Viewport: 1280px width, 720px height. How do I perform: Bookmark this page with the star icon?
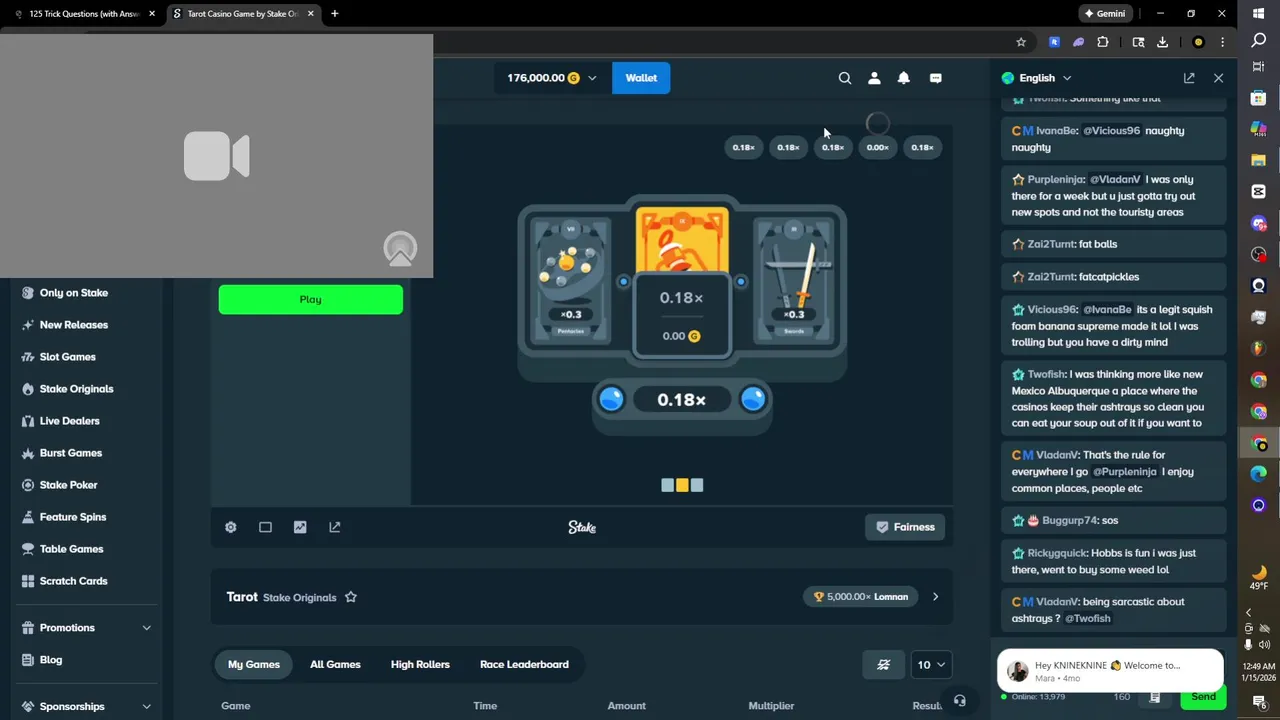click(1021, 42)
